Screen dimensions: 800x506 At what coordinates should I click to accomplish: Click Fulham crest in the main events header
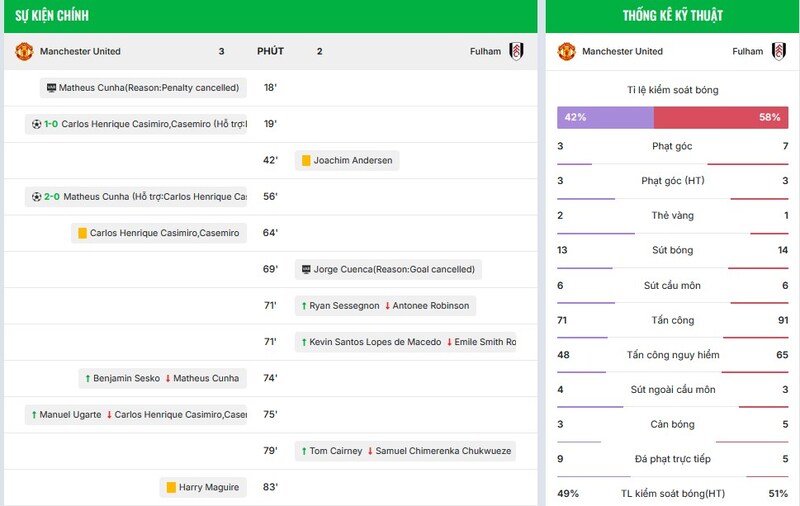[x=517, y=51]
